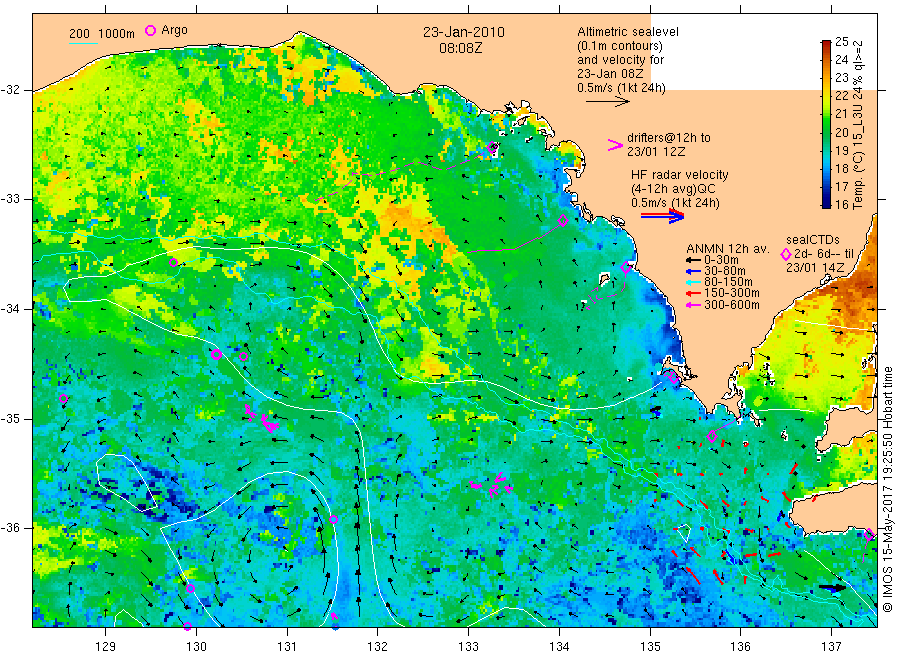Viewport: 900px width, 660px height.
Task: Click the time label 08:08Z
Action: point(461,48)
